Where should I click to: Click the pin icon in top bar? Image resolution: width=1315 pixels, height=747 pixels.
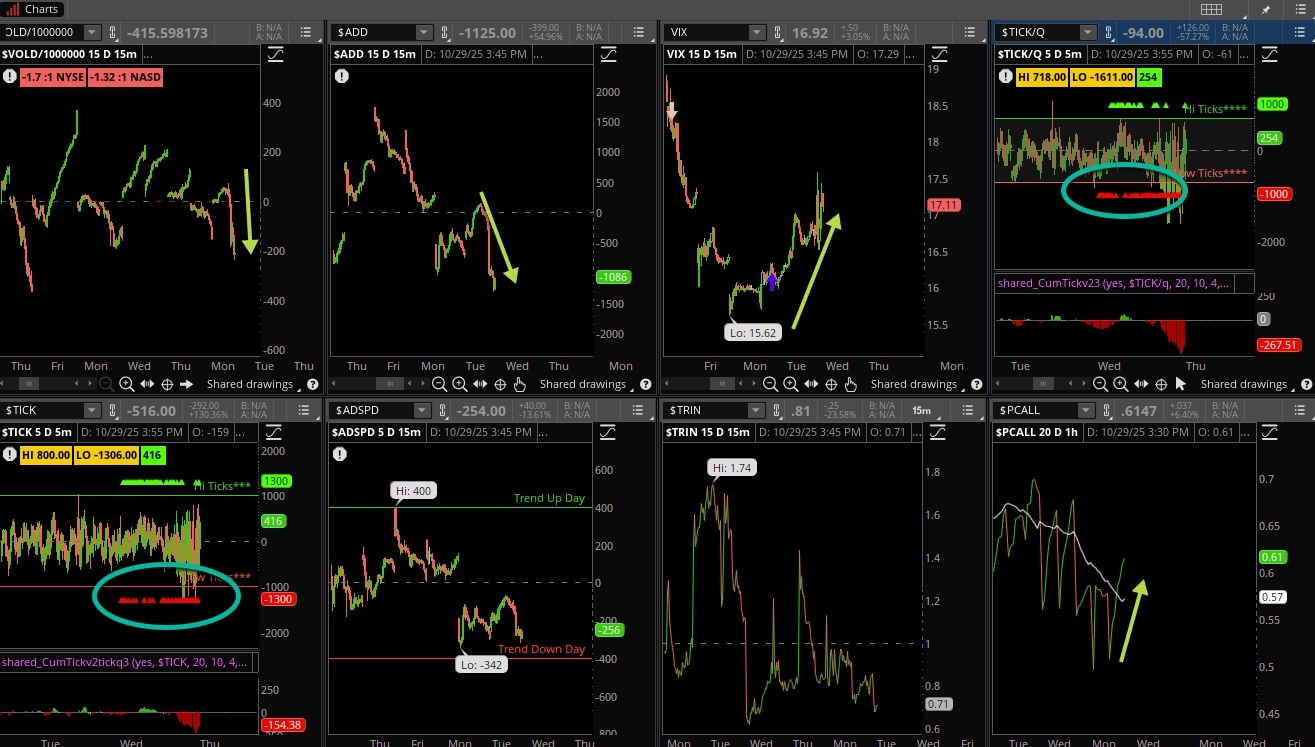point(1265,9)
